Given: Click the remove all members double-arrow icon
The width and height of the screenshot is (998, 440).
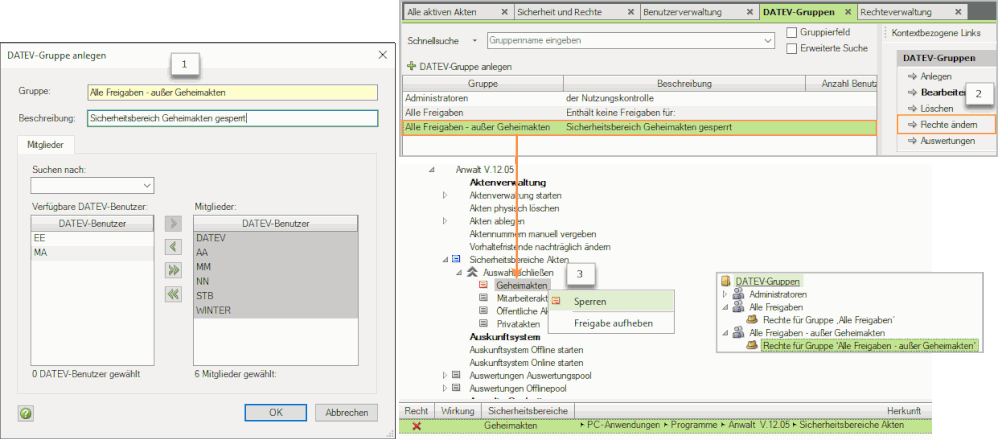Looking at the screenshot, I should [x=171, y=292].
